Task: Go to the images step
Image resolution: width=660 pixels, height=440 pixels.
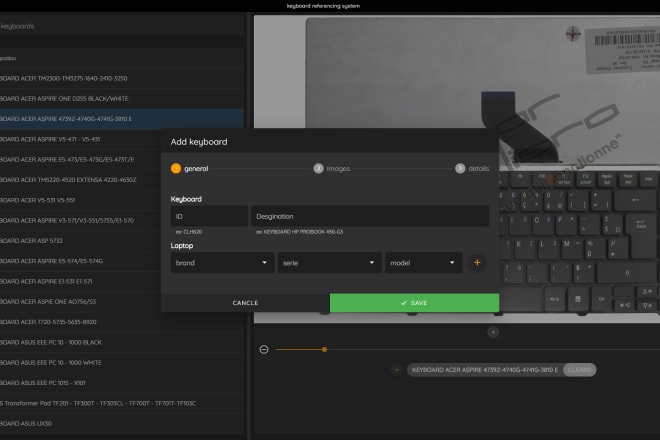Action: click(x=332, y=168)
